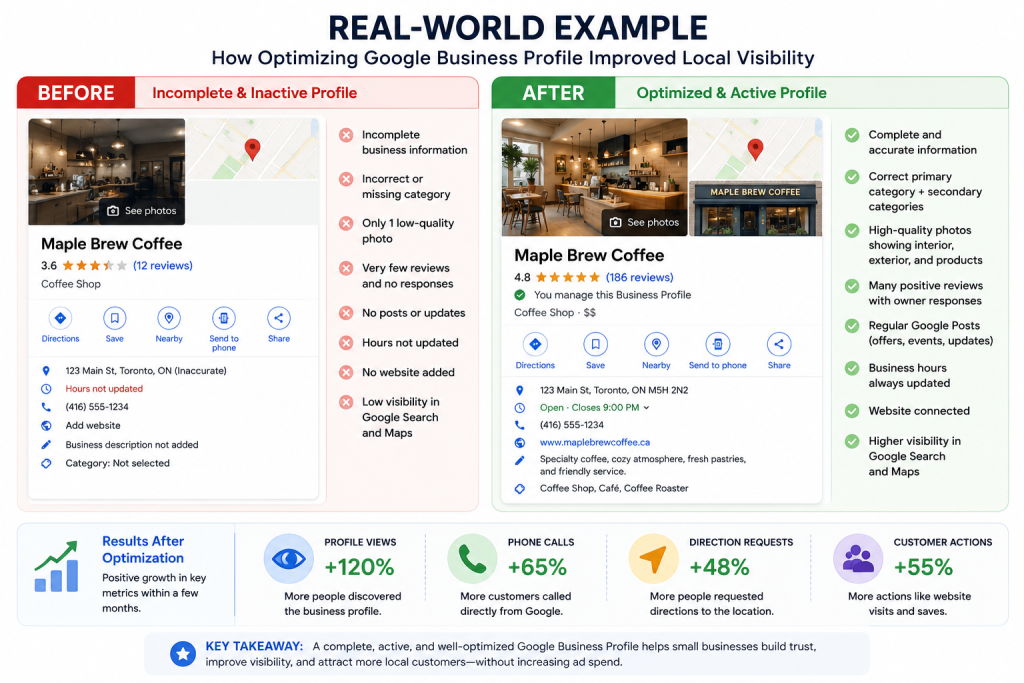Click the 'Optimized & Active Profile' heading
The height and width of the screenshot is (683, 1024).
click(x=731, y=93)
